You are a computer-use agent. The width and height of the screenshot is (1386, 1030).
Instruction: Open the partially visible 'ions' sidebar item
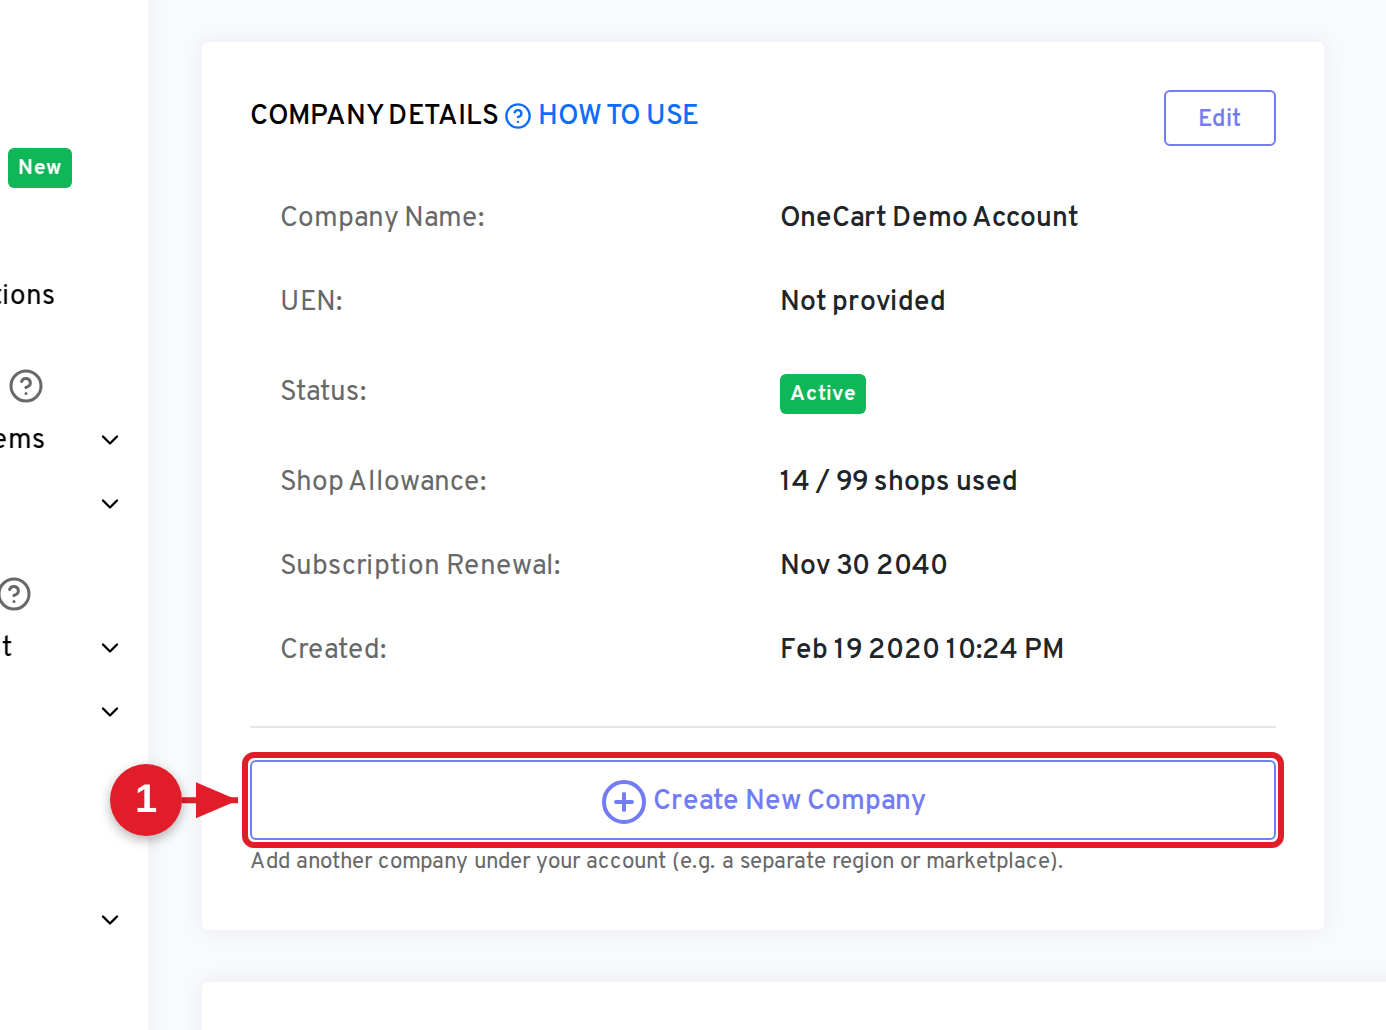27,295
